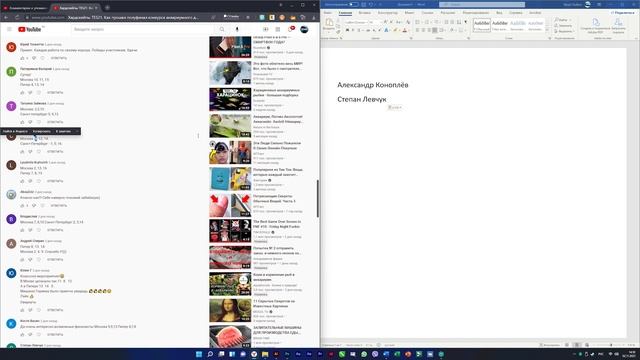
Task: Show paragraph marks in Word
Action: [x=466, y=22]
